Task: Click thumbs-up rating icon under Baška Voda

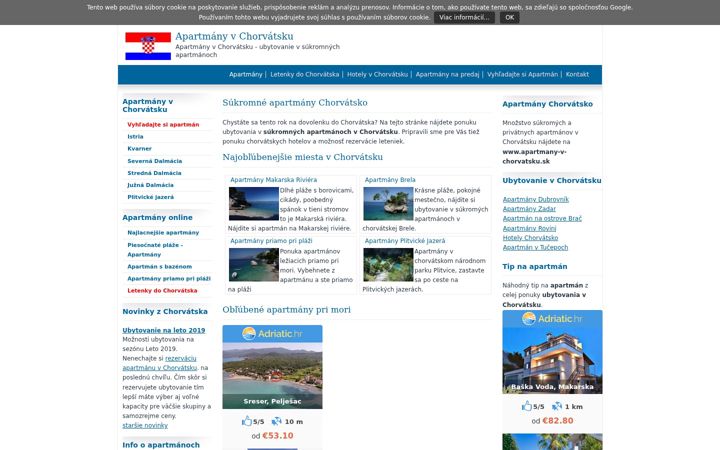Action: coord(527,406)
